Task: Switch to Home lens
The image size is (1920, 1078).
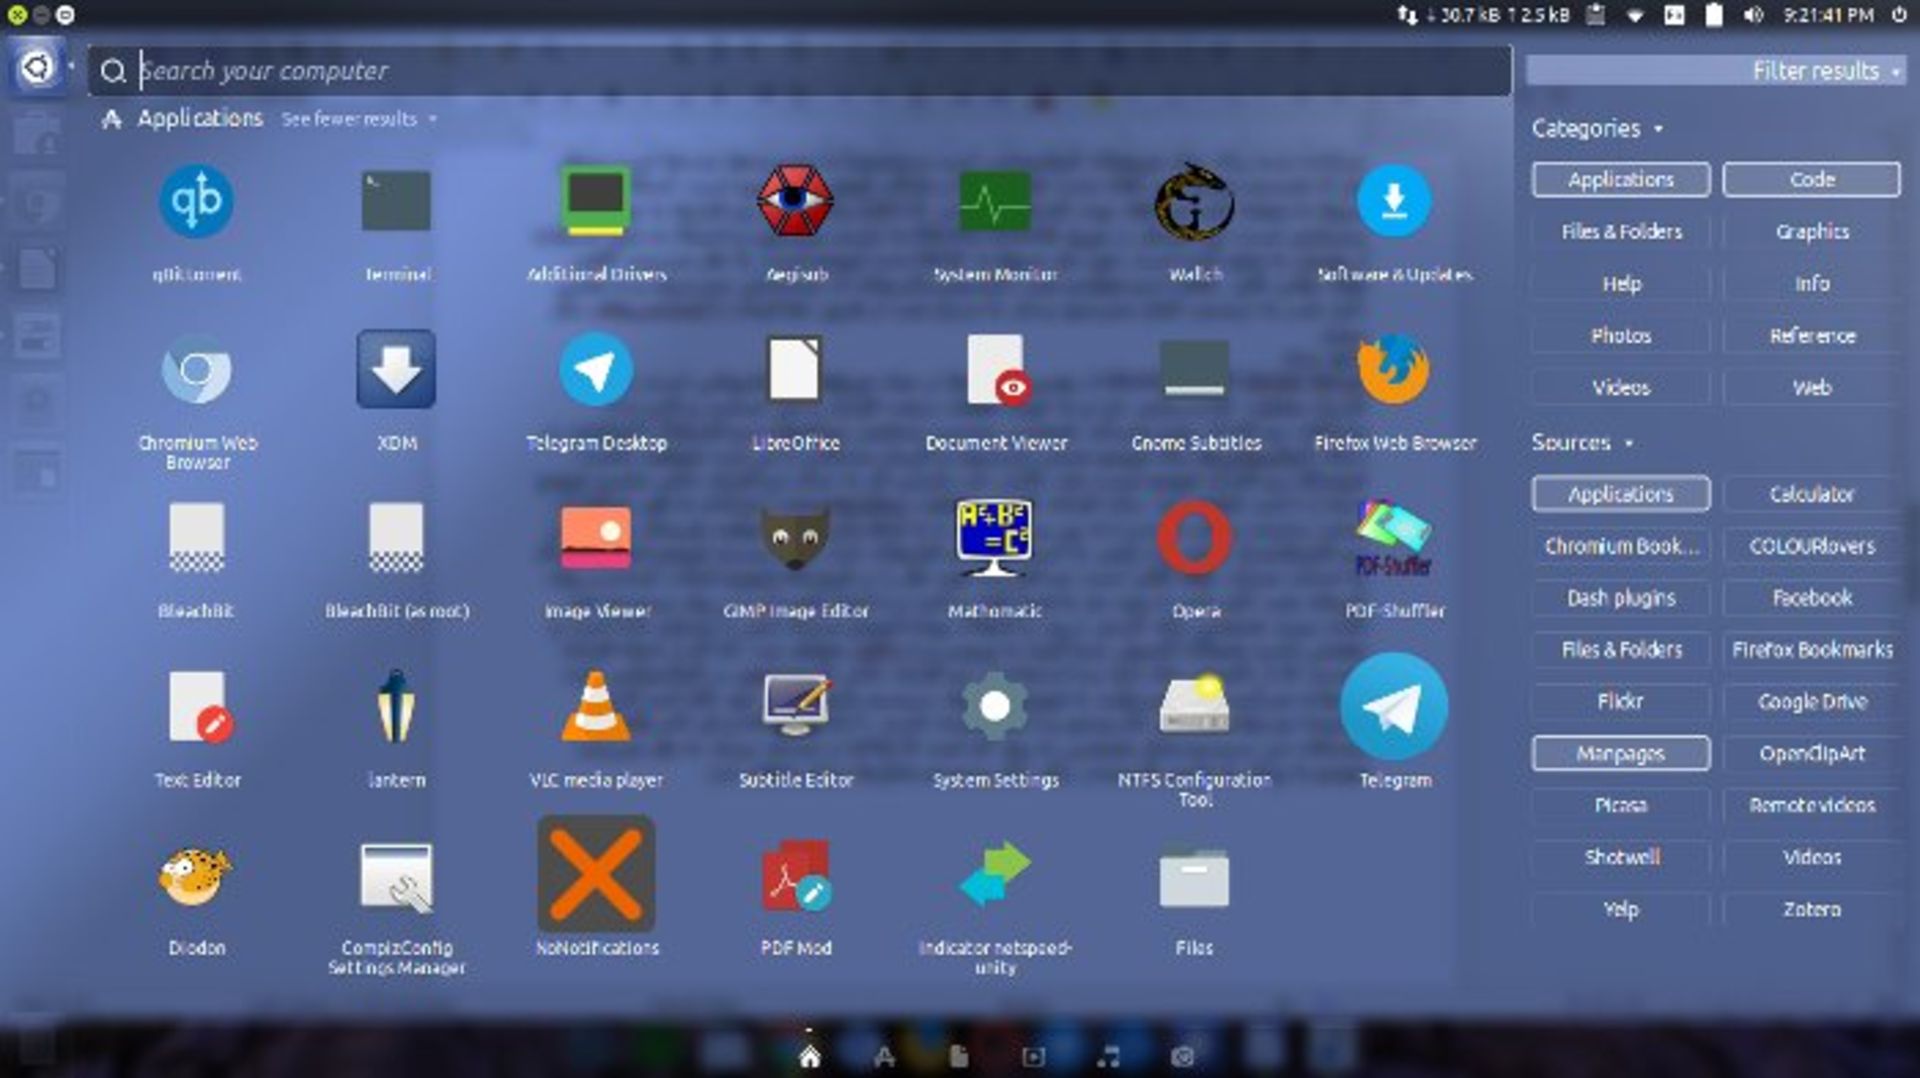Action: (x=810, y=1055)
